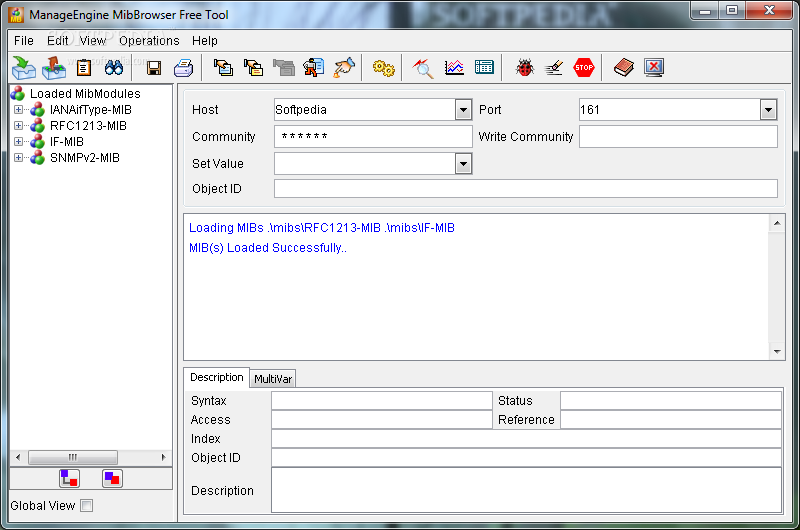Click the SNMP Set person icon
Screen dimensions: 800x530
(314, 67)
